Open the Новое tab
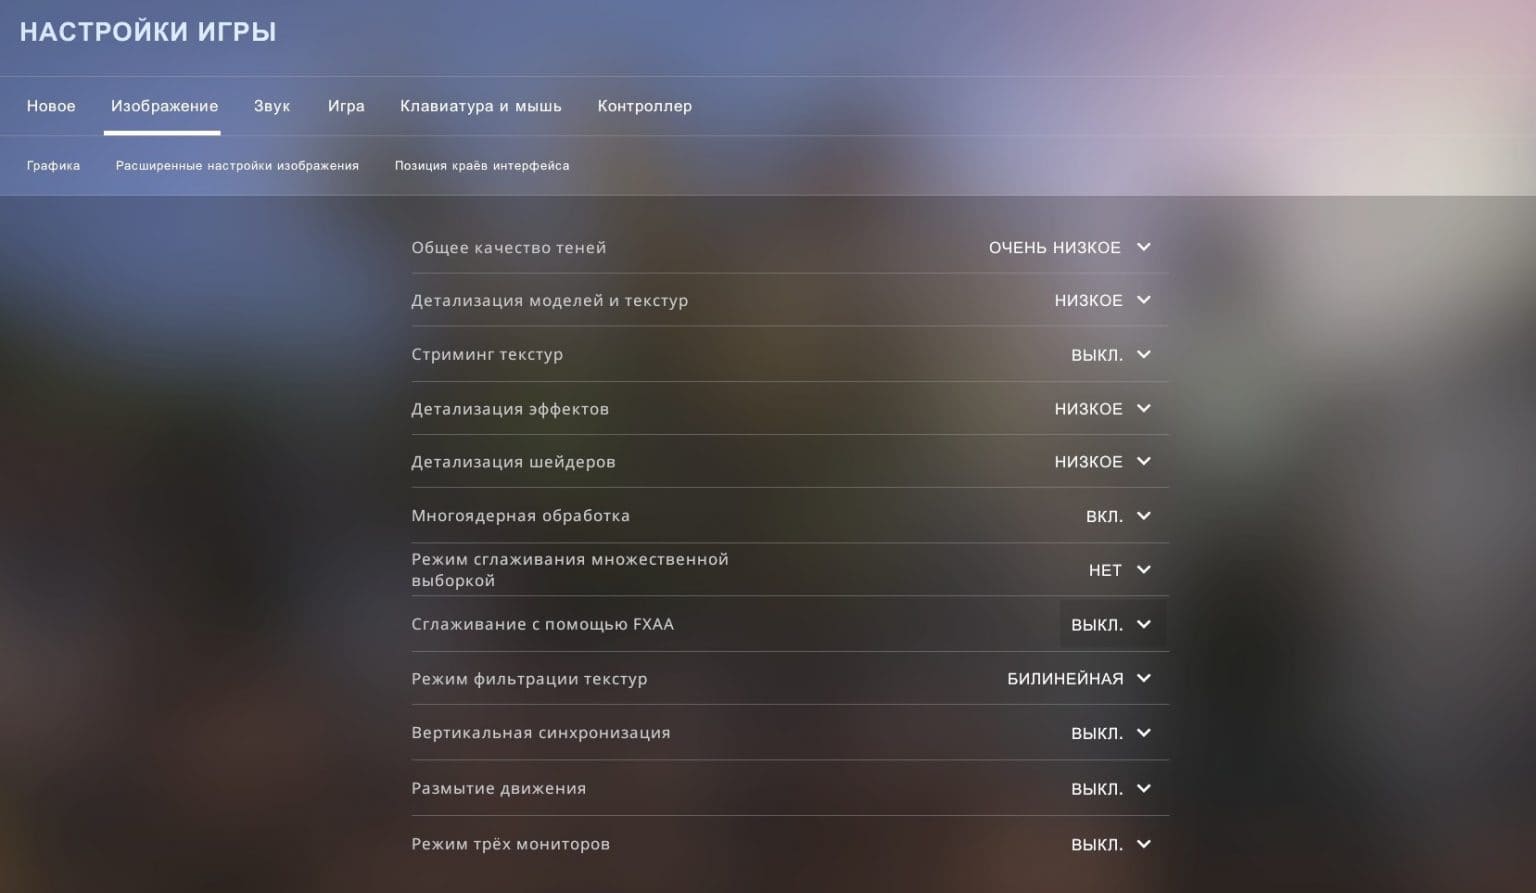 (51, 106)
